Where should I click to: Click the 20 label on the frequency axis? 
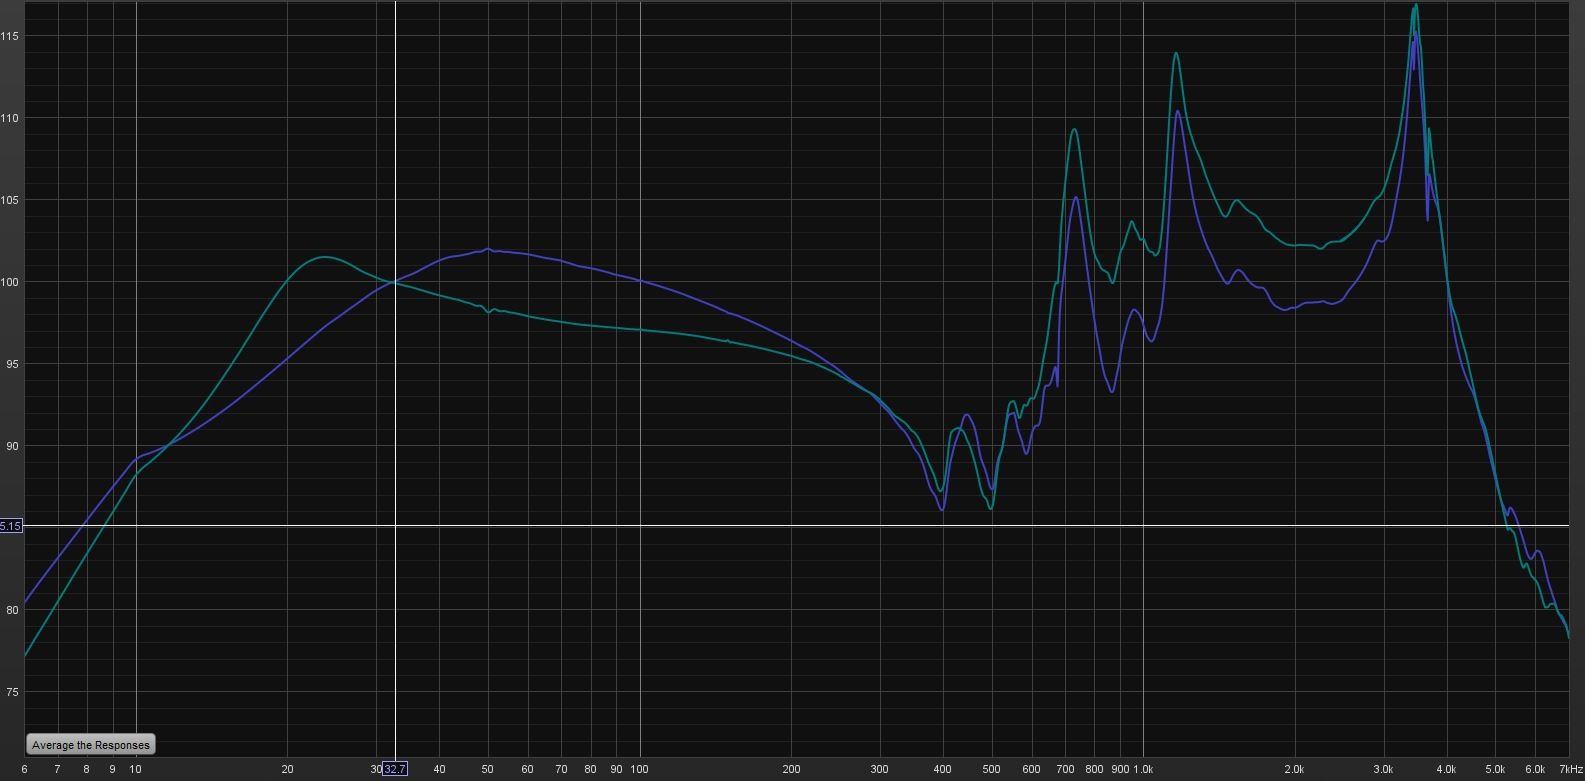point(288,769)
